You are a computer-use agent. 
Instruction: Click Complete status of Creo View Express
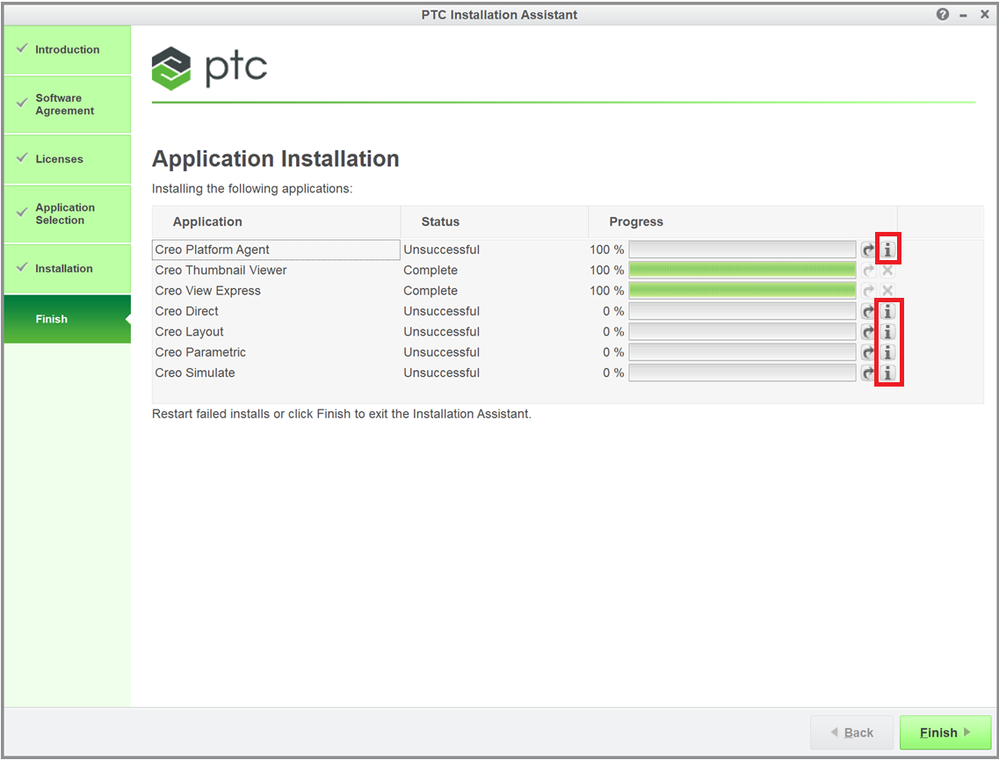pos(431,290)
